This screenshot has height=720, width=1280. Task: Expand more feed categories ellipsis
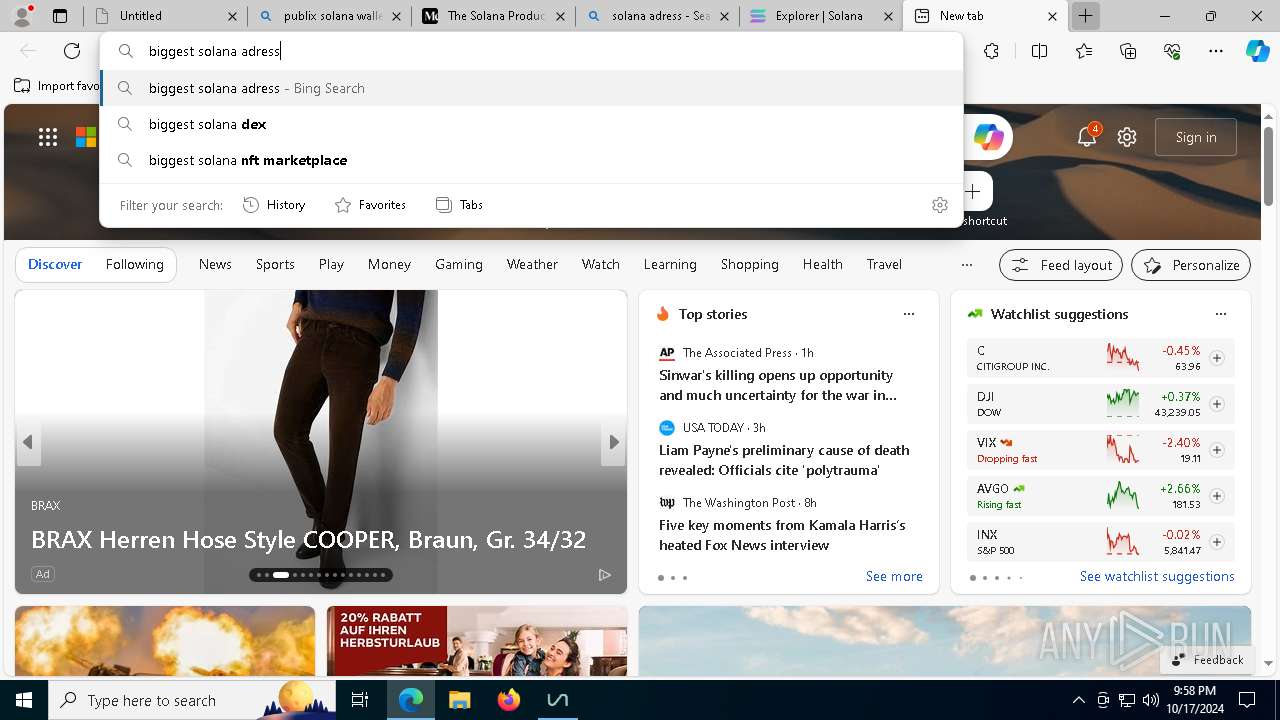coord(966,265)
